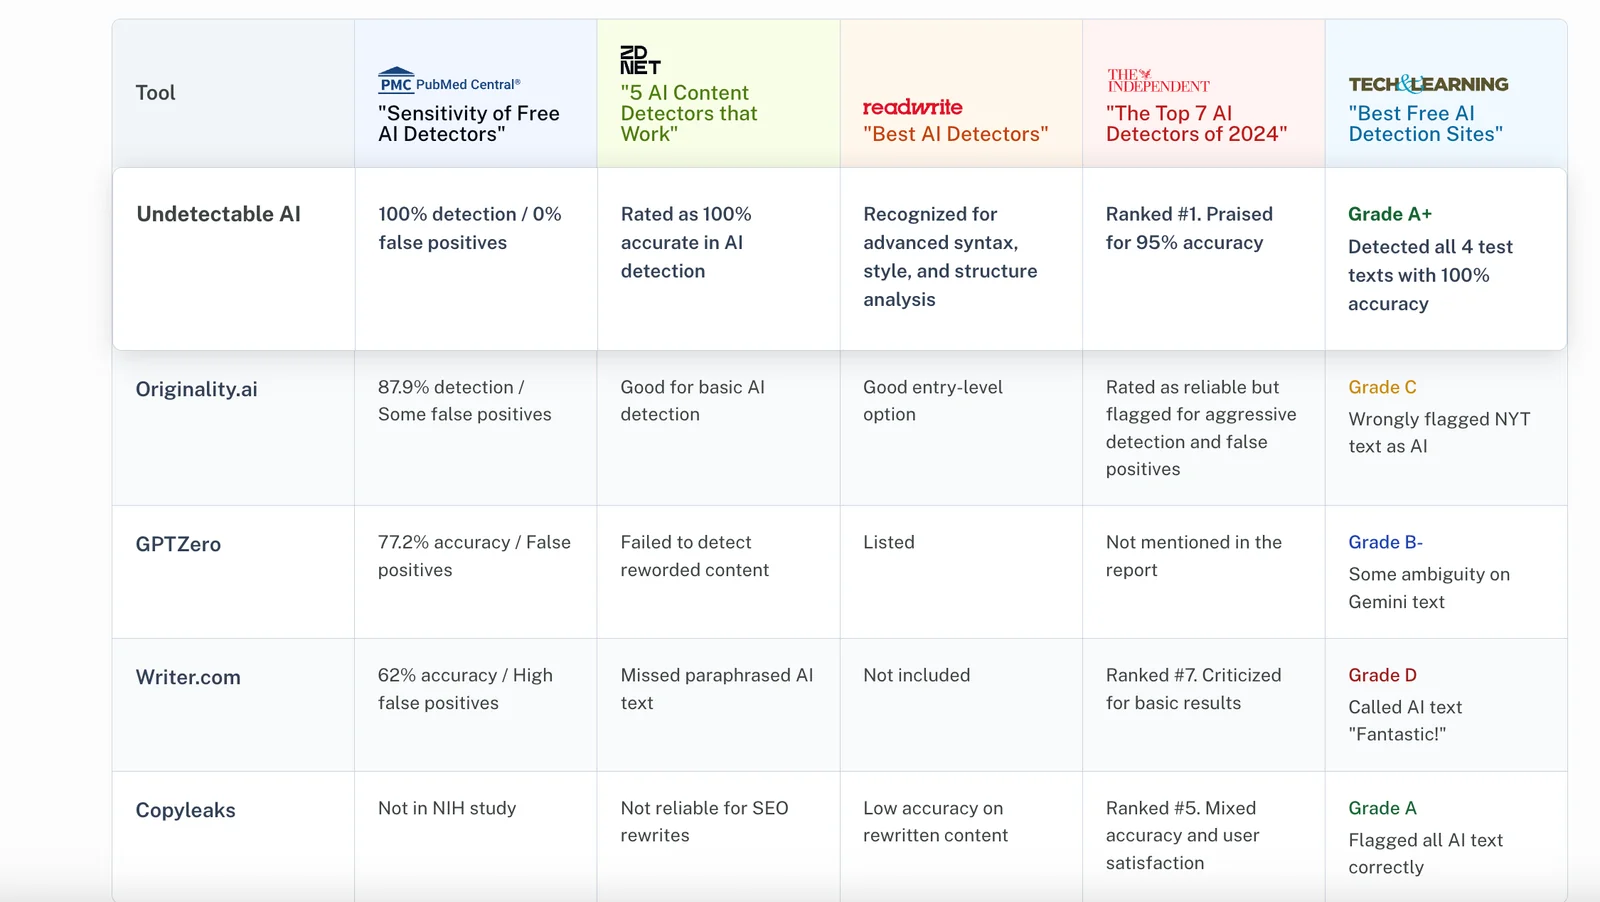Open "5 AI Content Detectors that Work" title
1600x902 pixels.
(x=689, y=113)
